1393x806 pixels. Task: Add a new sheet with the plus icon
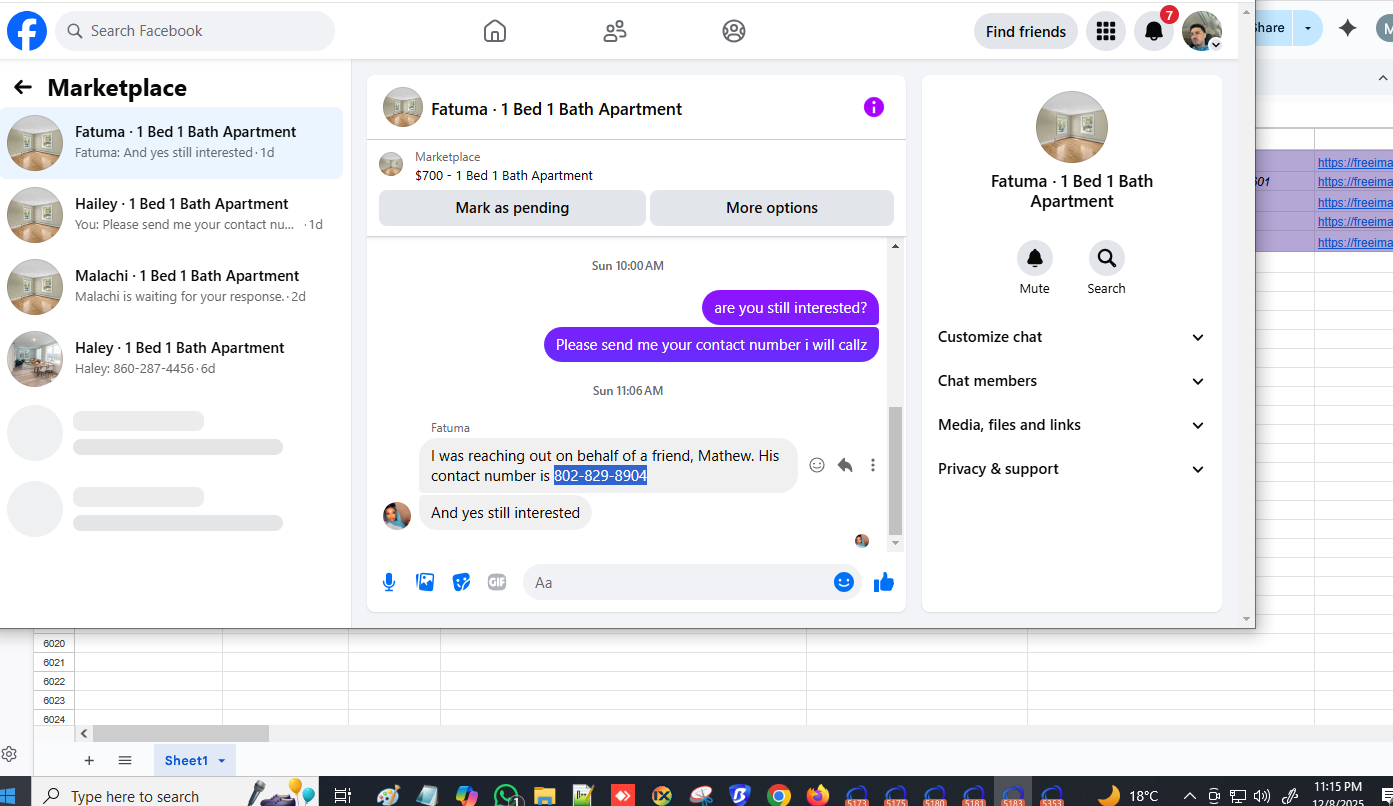(x=89, y=761)
